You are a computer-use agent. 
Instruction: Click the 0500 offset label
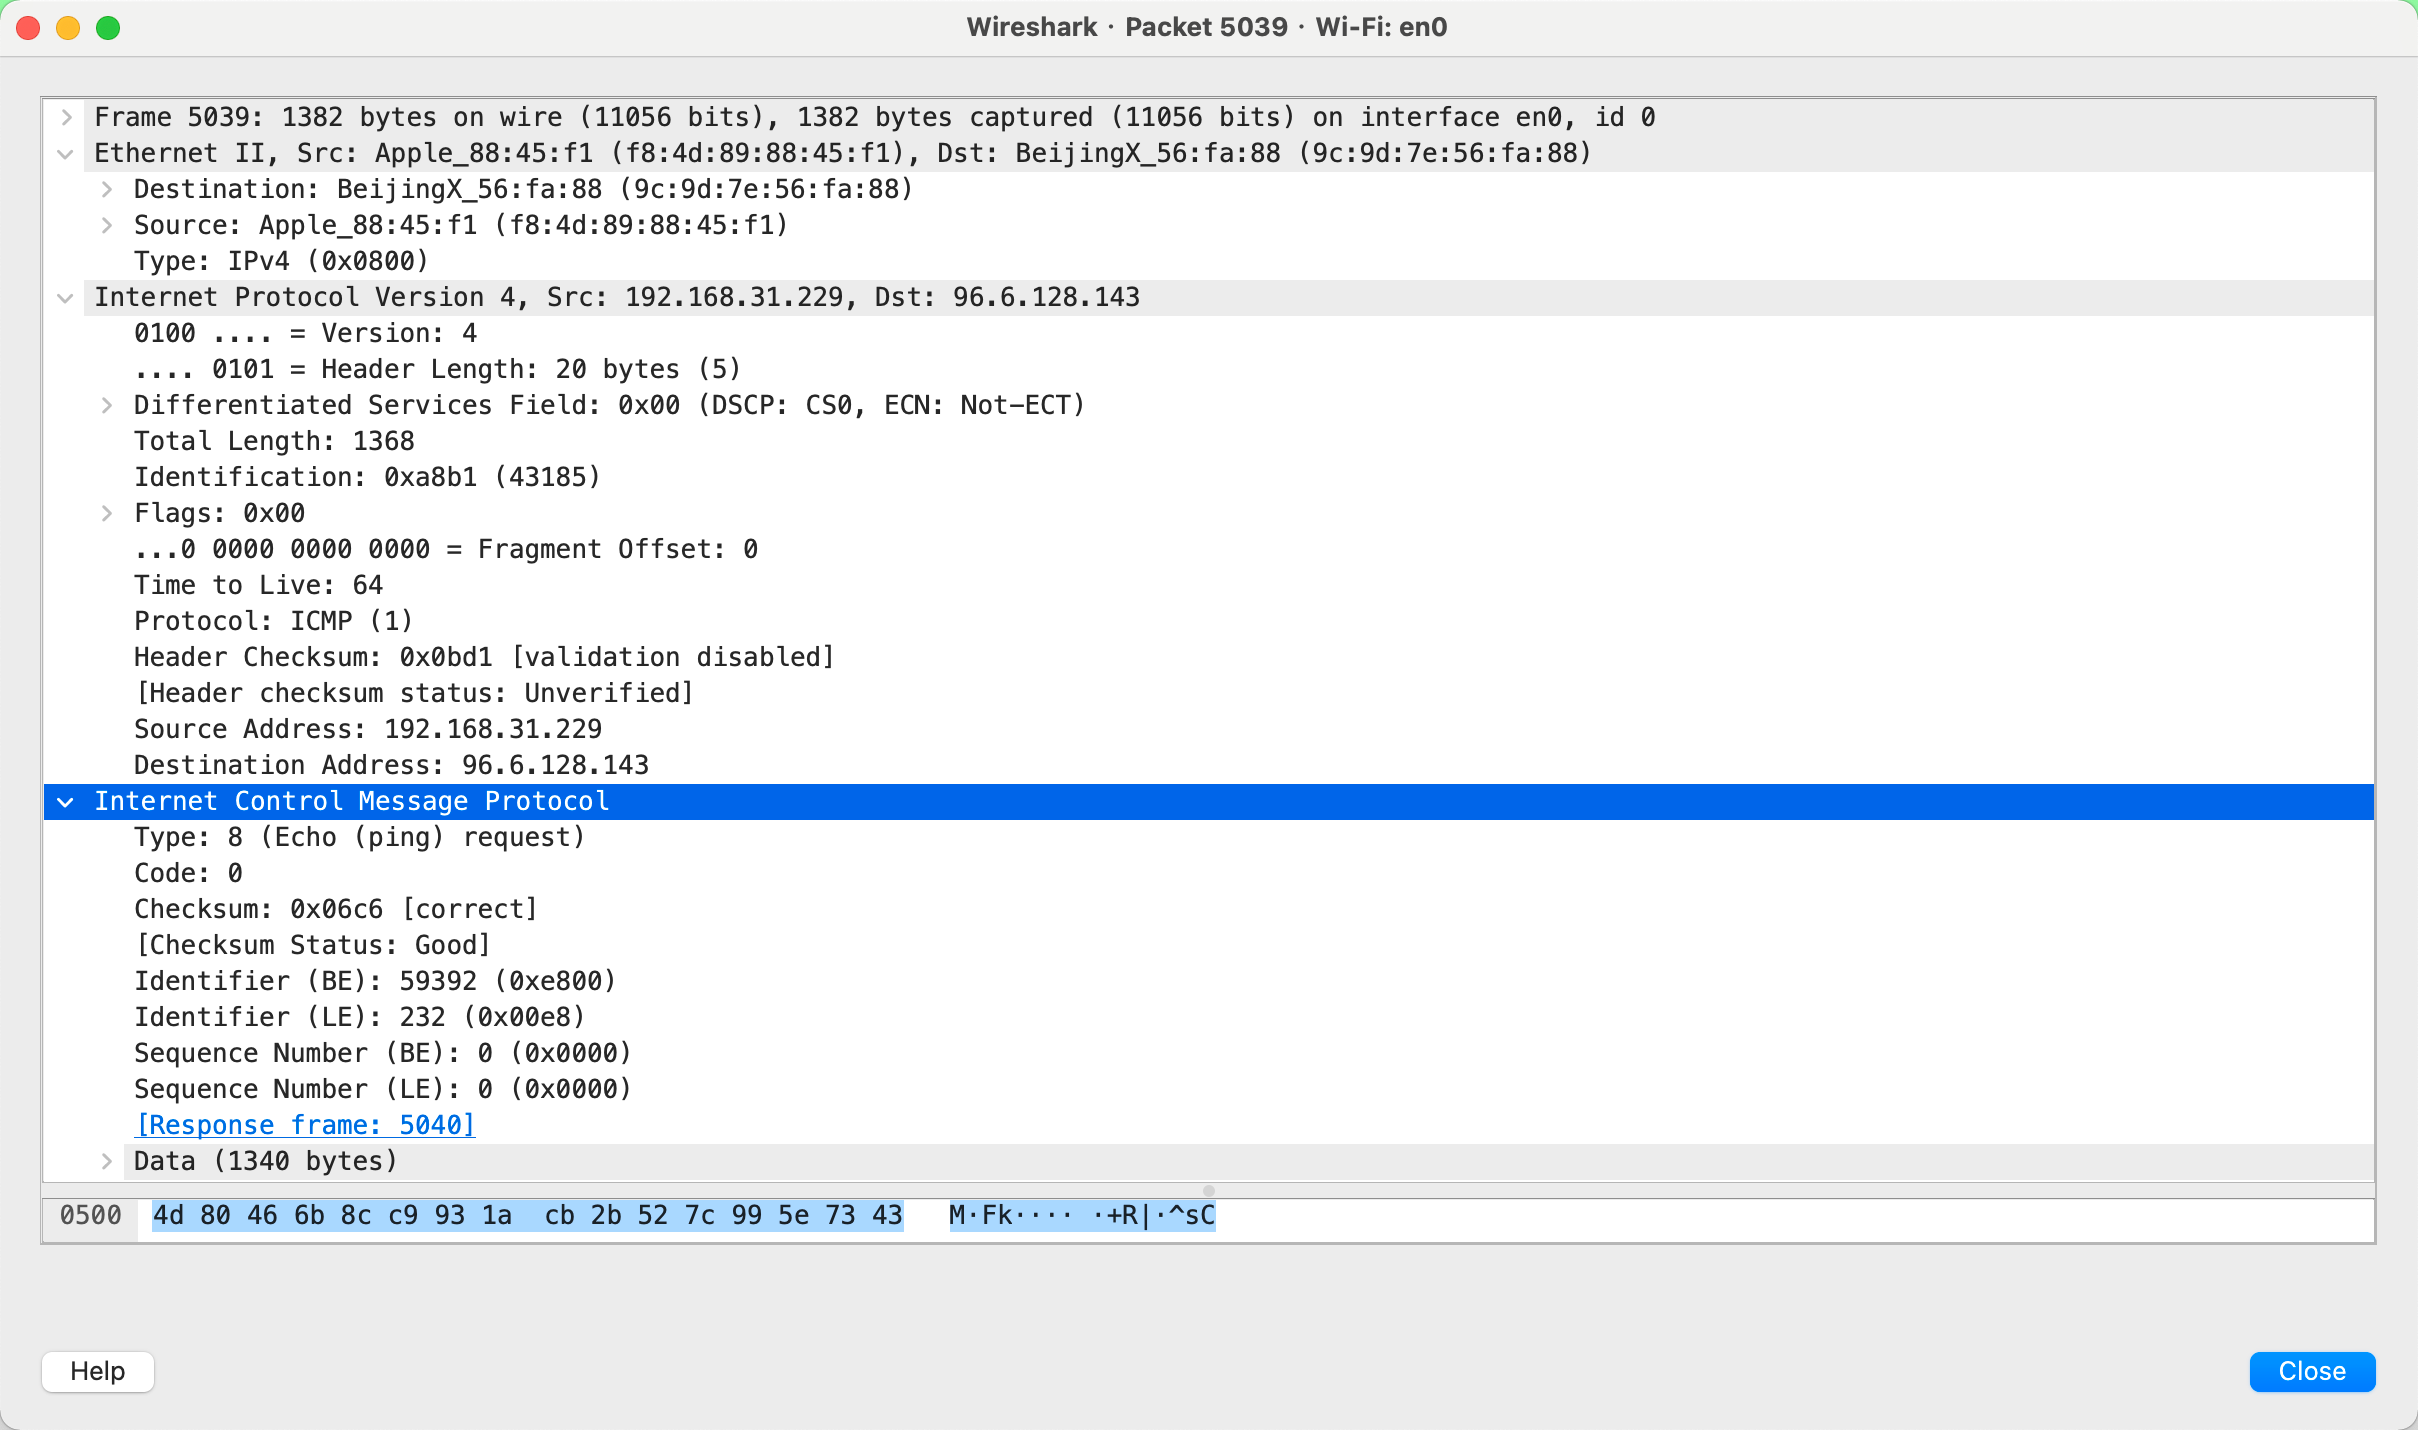pyautogui.click(x=90, y=1216)
